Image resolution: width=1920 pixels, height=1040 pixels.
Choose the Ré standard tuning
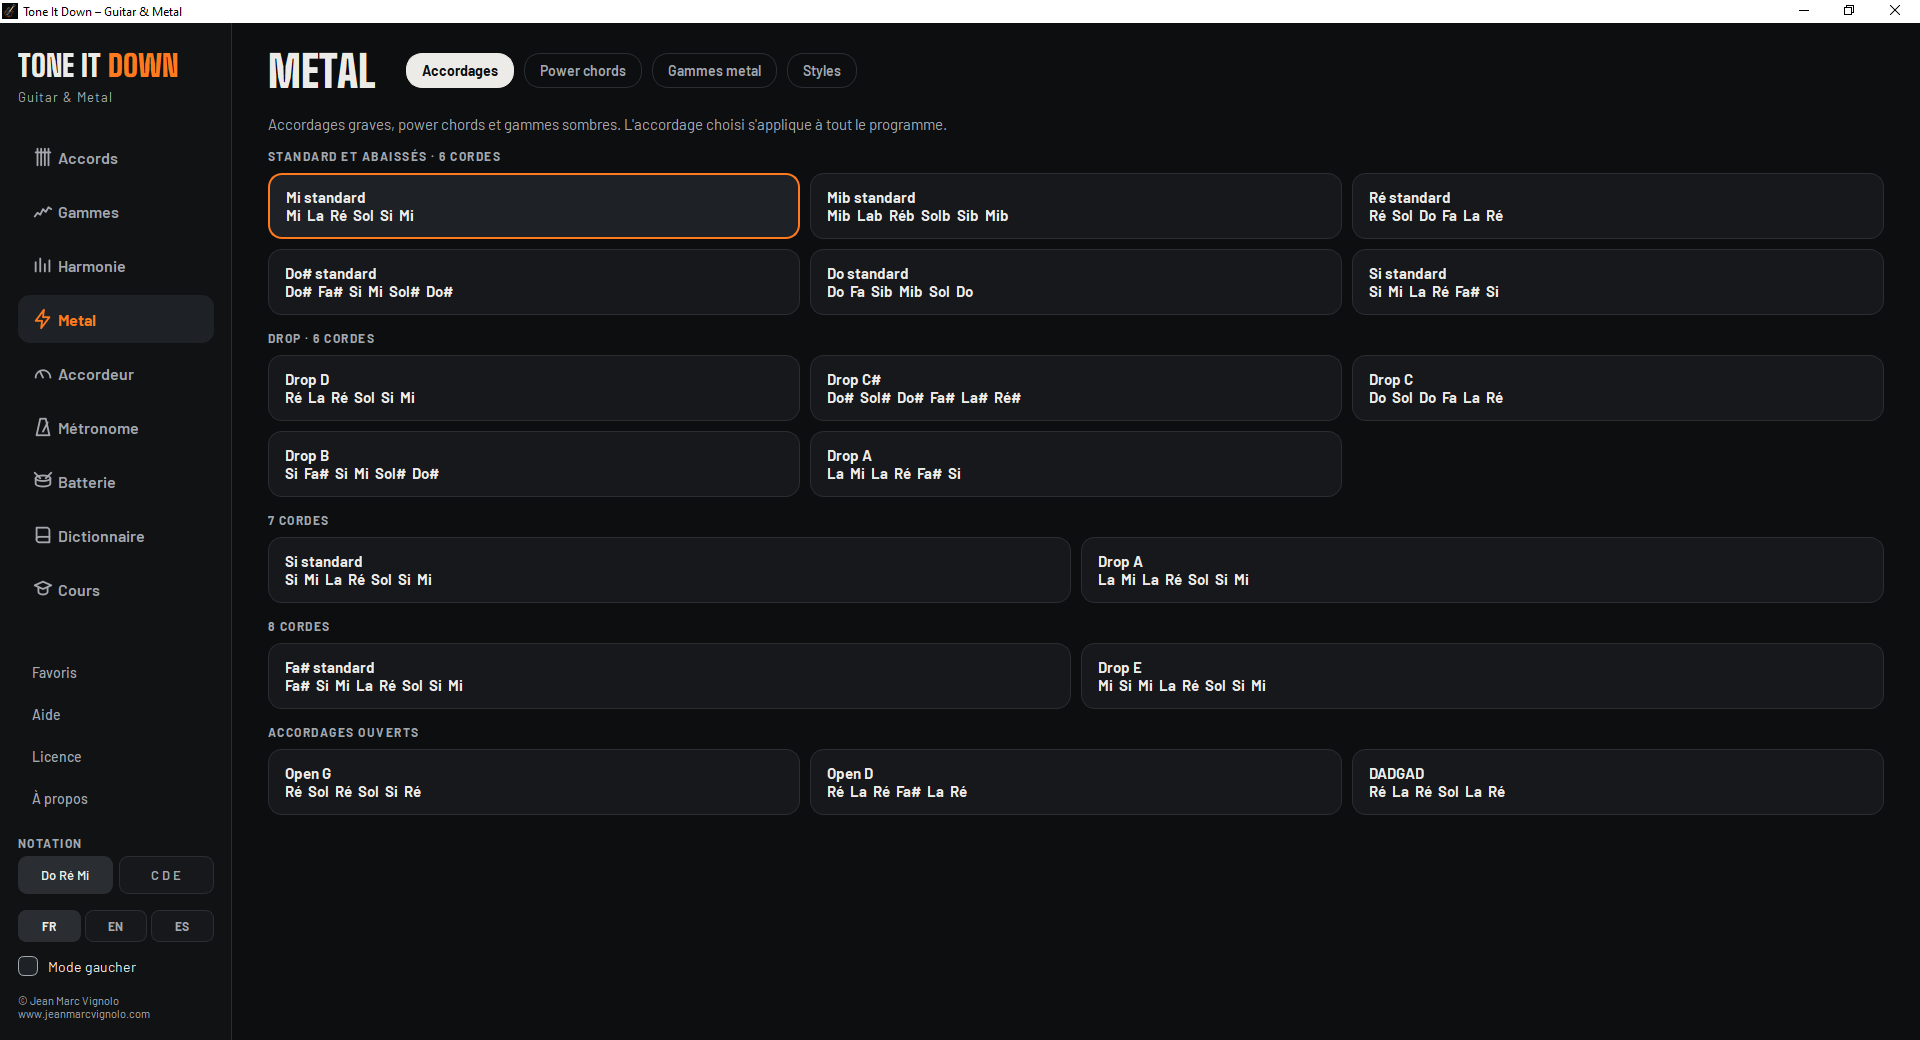[x=1618, y=206]
